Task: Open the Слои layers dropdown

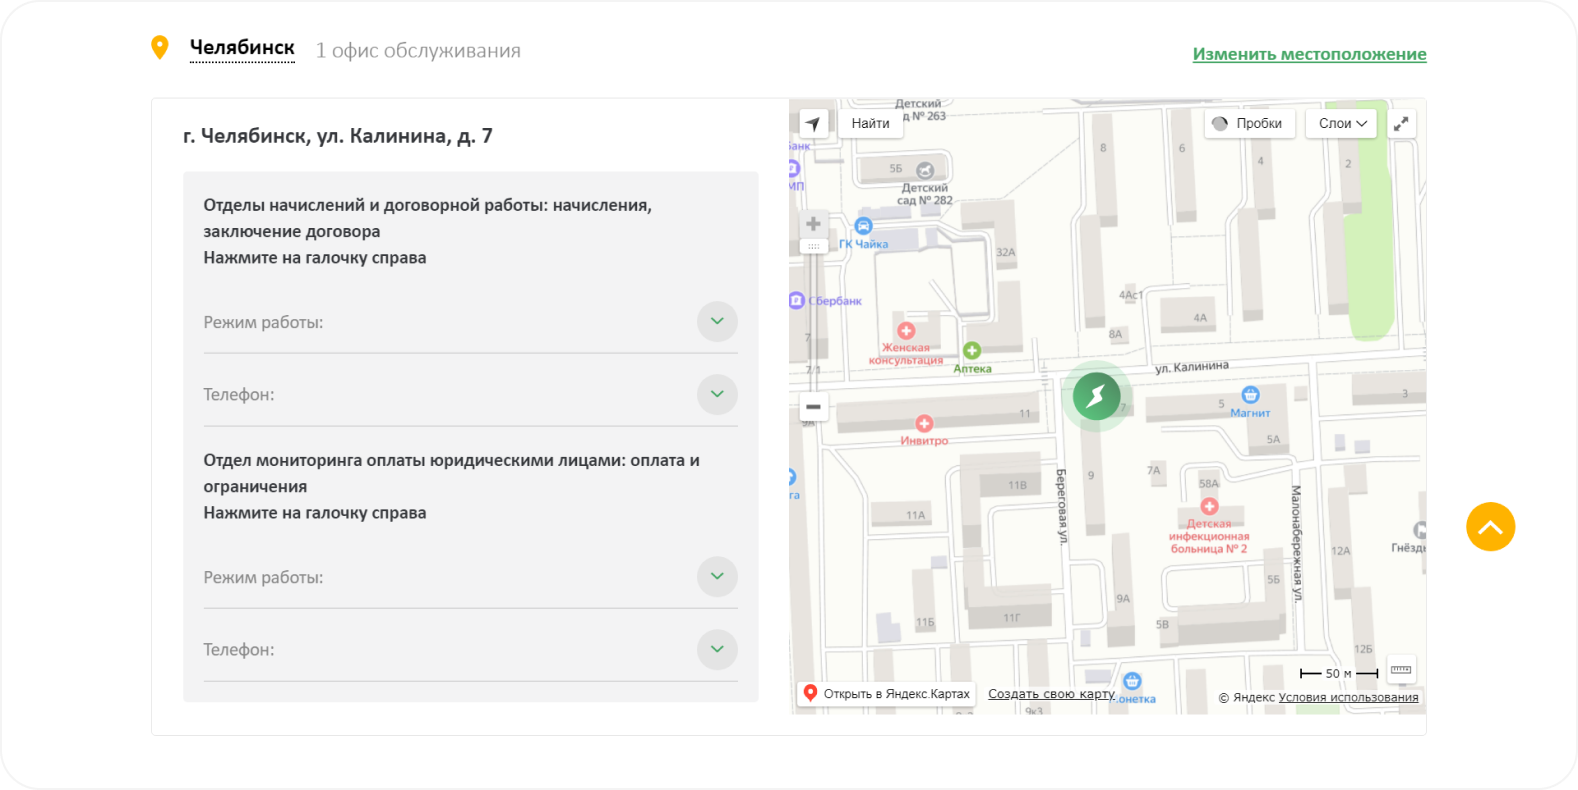Action: (1341, 123)
